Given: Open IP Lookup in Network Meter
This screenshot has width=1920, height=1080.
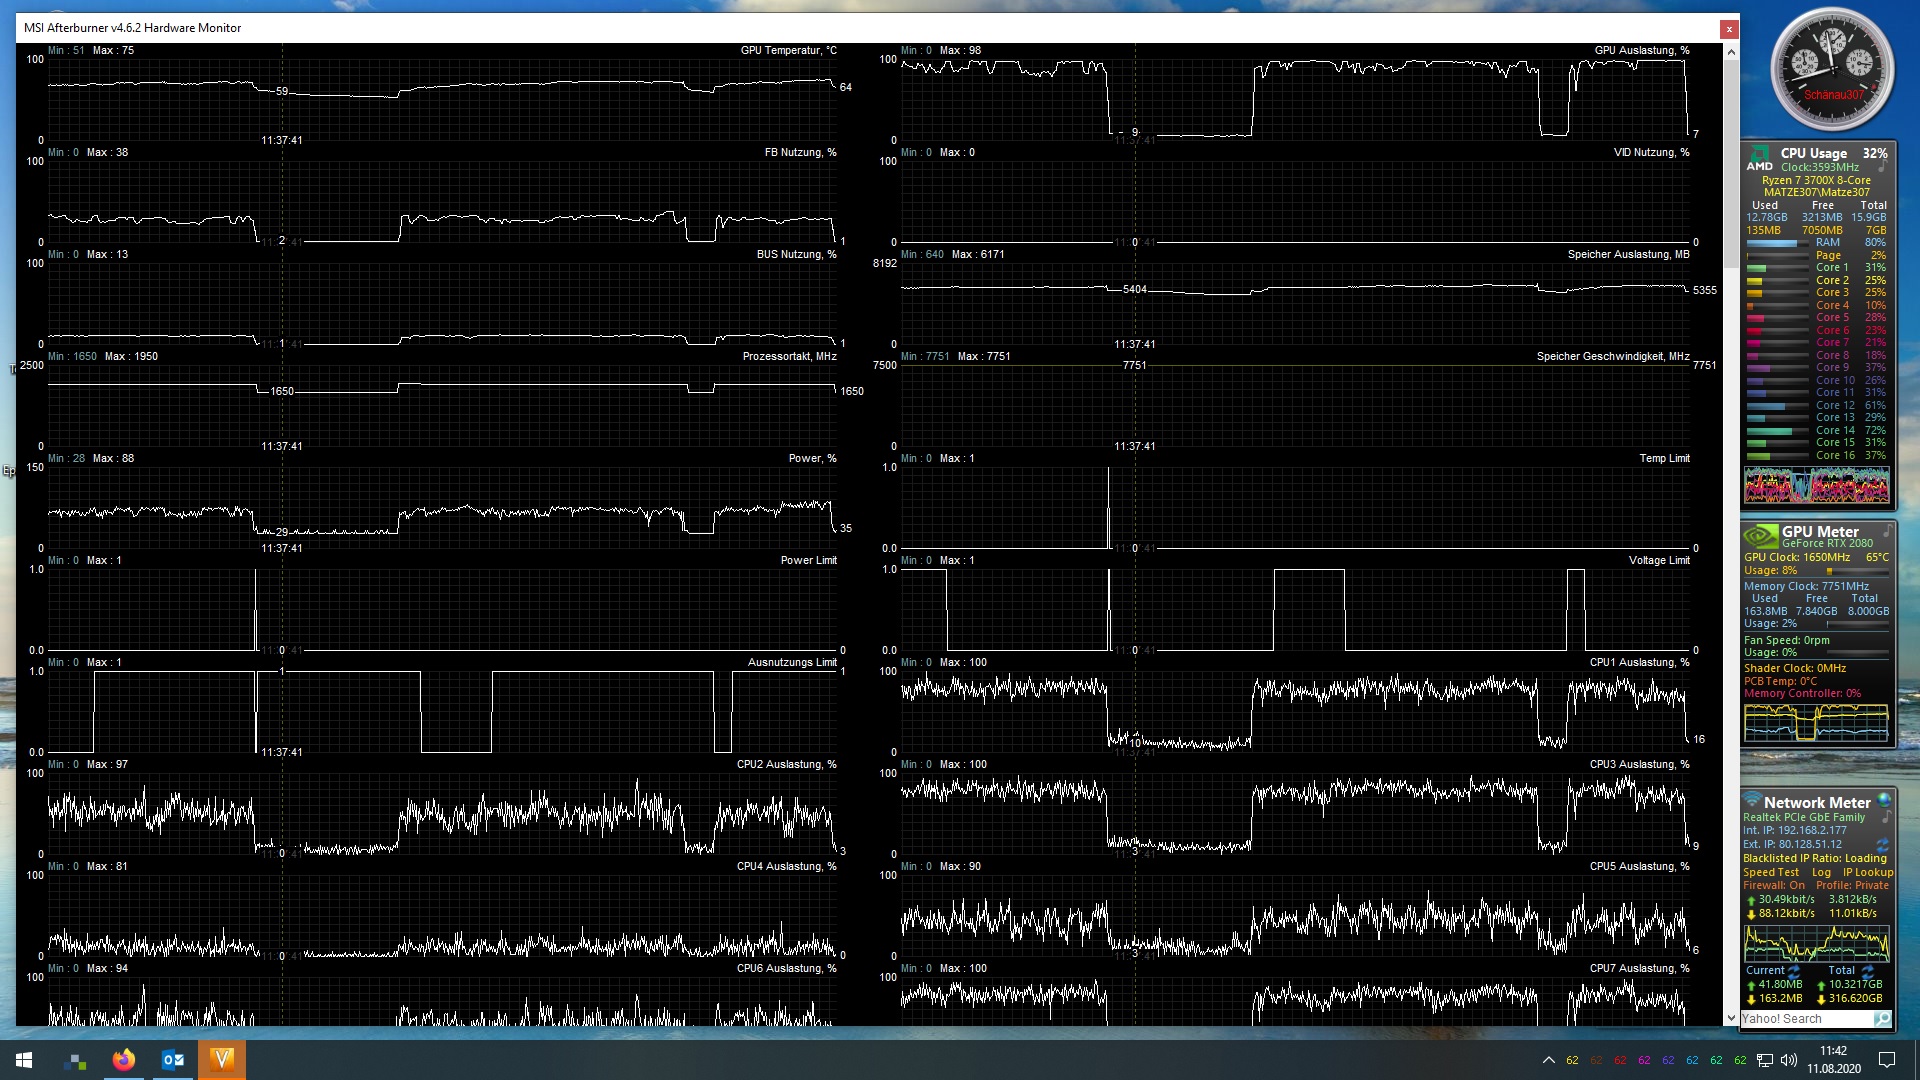Looking at the screenshot, I should point(1867,872).
